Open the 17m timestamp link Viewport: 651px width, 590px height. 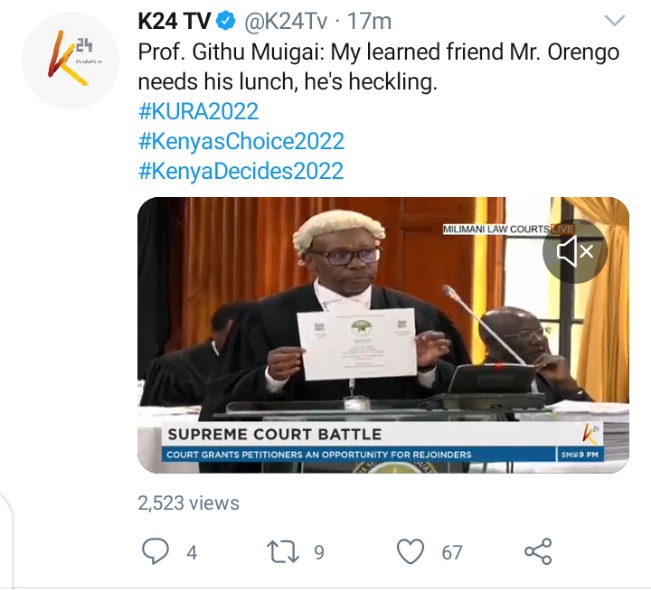tap(369, 21)
